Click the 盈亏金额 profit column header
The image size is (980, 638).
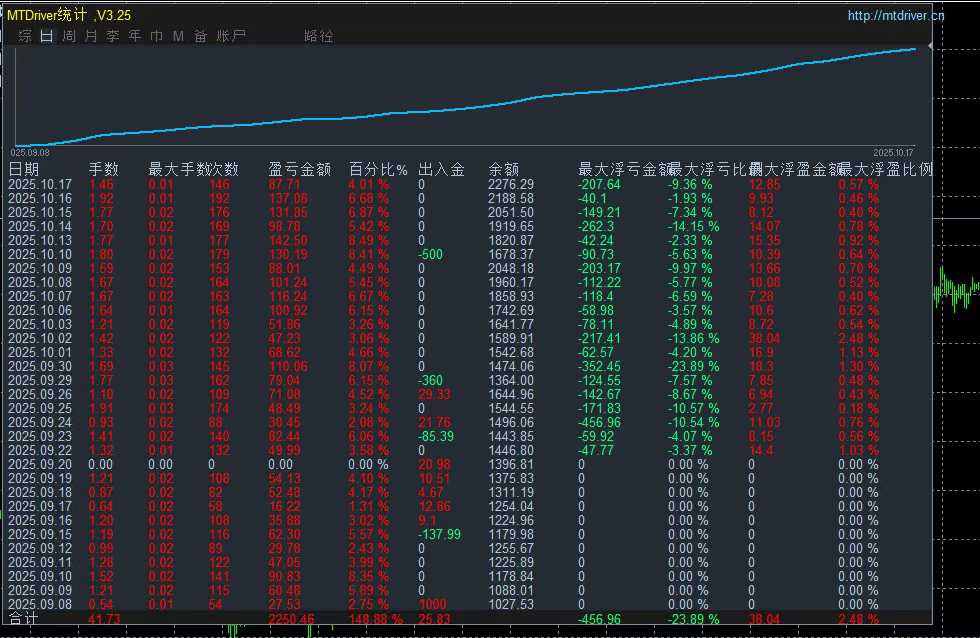(x=300, y=169)
